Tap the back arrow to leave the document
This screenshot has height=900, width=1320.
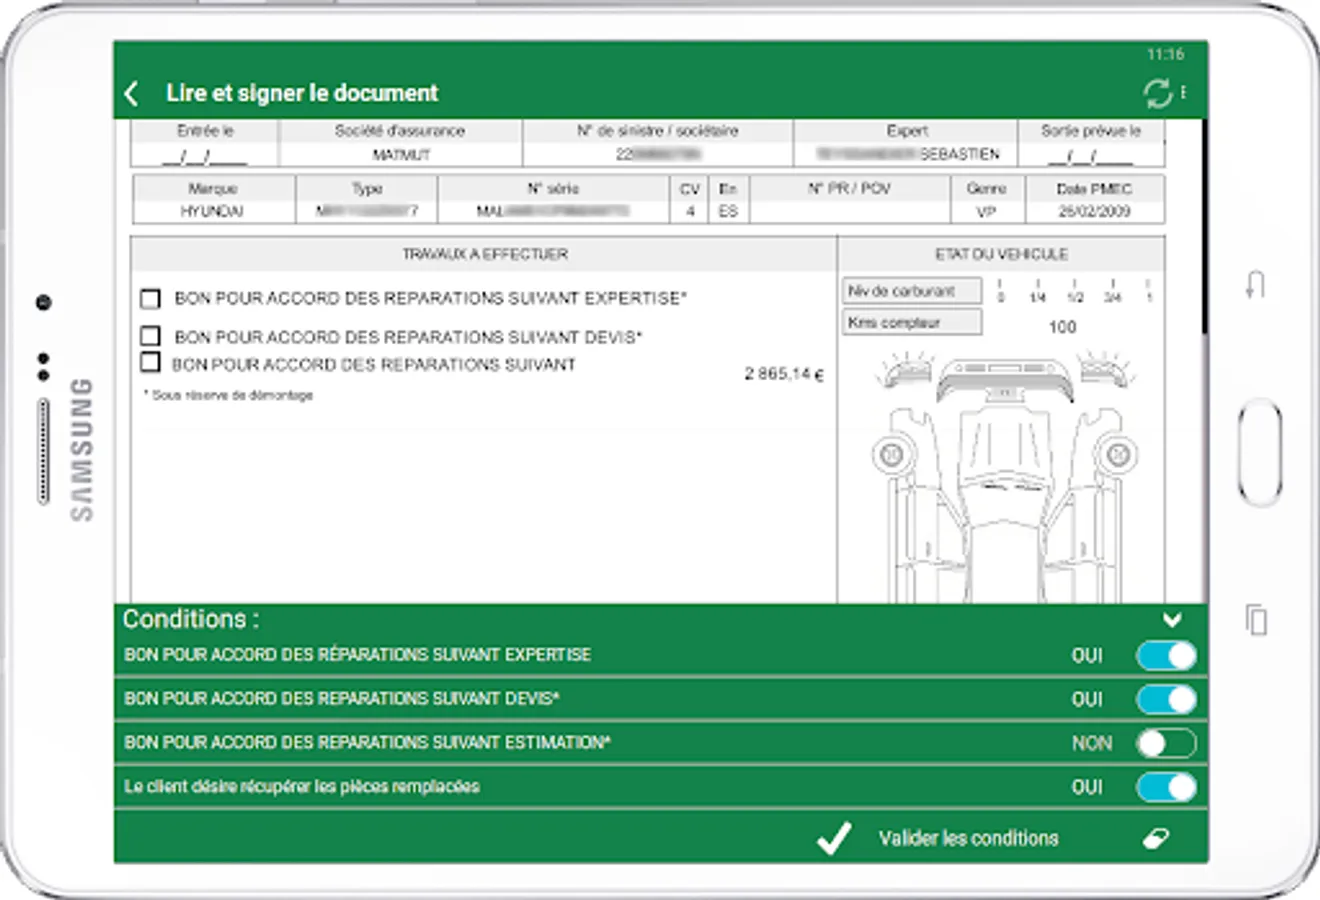(133, 92)
